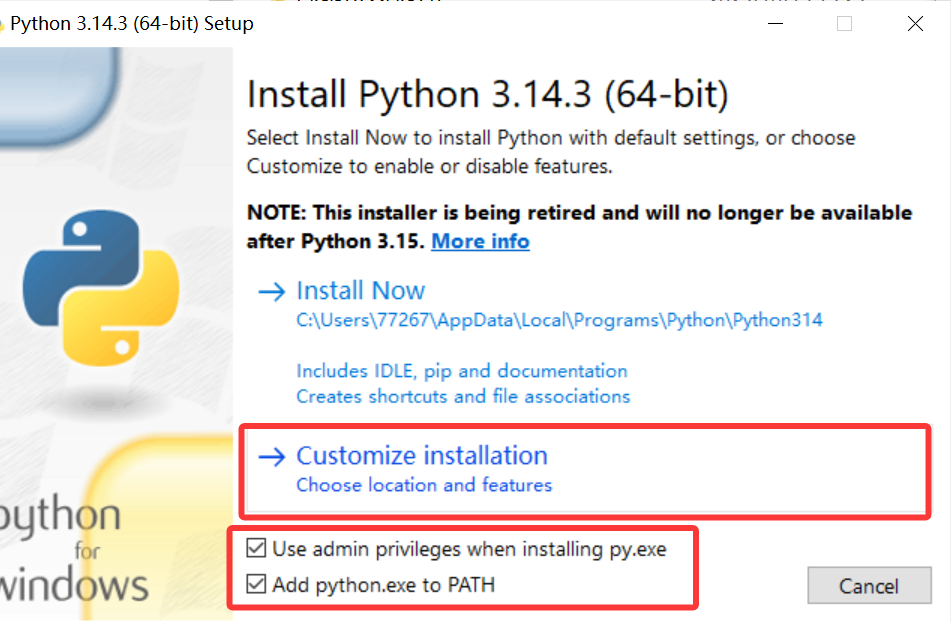The width and height of the screenshot is (951, 622).
Task: Click Includes IDLE, pip and documentation text
Action: click(x=462, y=371)
